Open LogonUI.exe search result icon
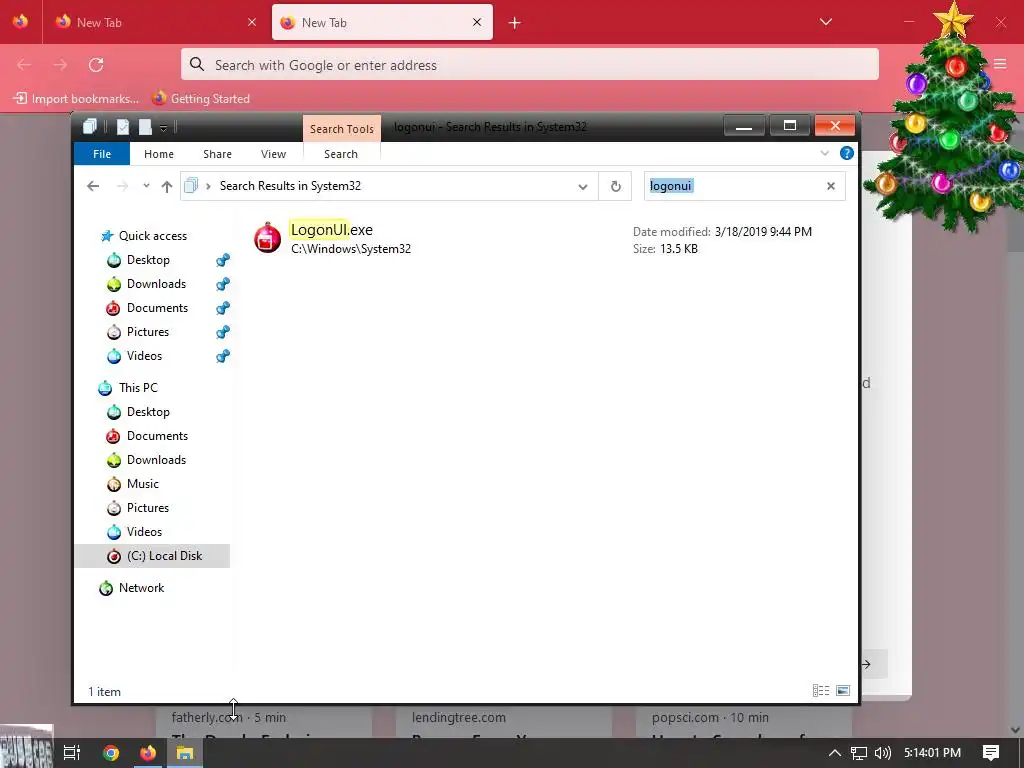The height and width of the screenshot is (768, 1024). tap(267, 238)
